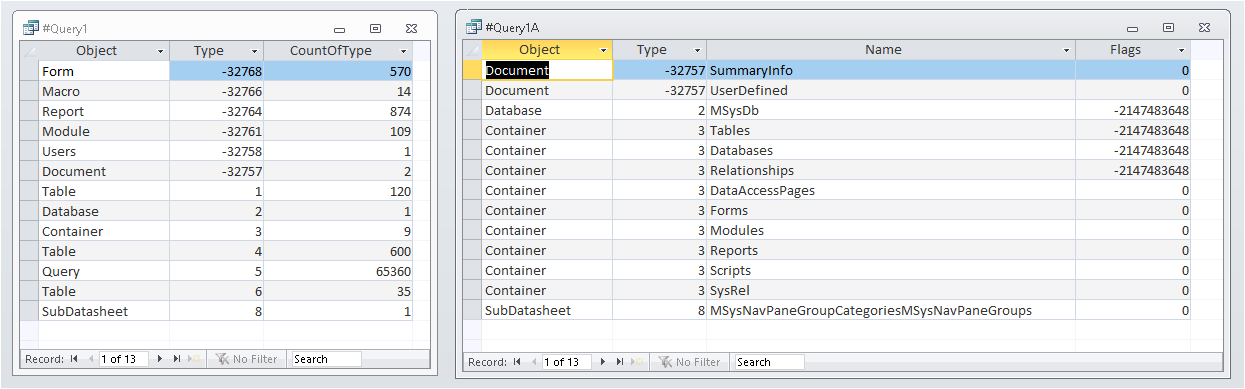The height and width of the screenshot is (389, 1245).
Task: Click the Scripts name cell in #Query1A
Action: pyautogui.click(x=891, y=270)
